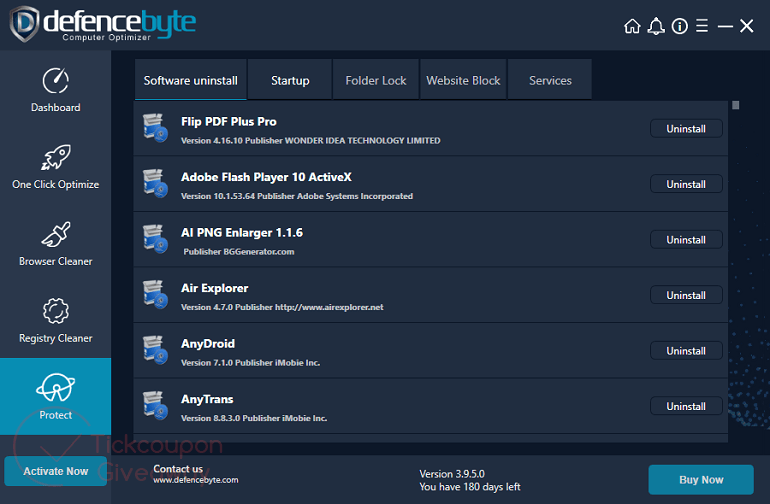Open the hamburger menu icon
The image size is (770, 504).
[702, 26]
